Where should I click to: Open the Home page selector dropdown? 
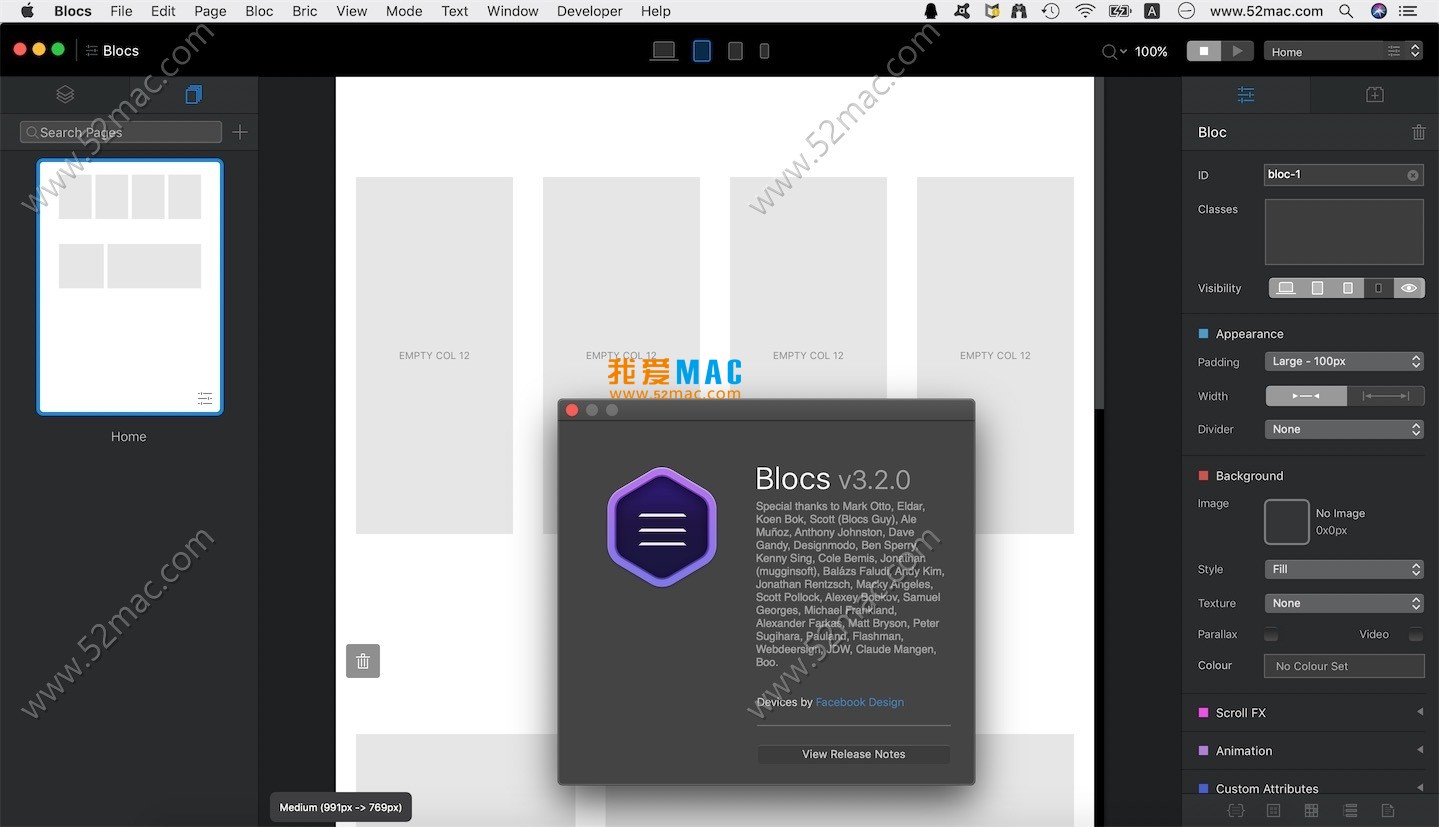(1343, 51)
